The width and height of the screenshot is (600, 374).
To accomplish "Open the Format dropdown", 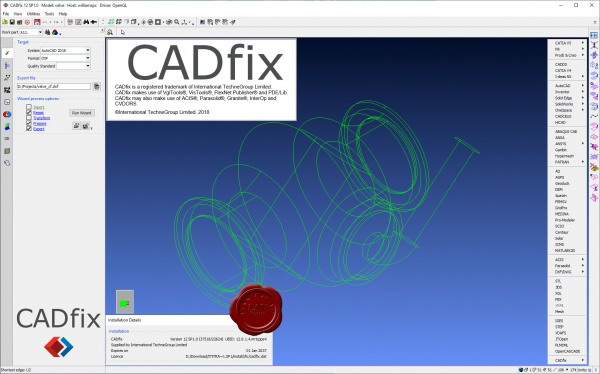I will click(65, 58).
